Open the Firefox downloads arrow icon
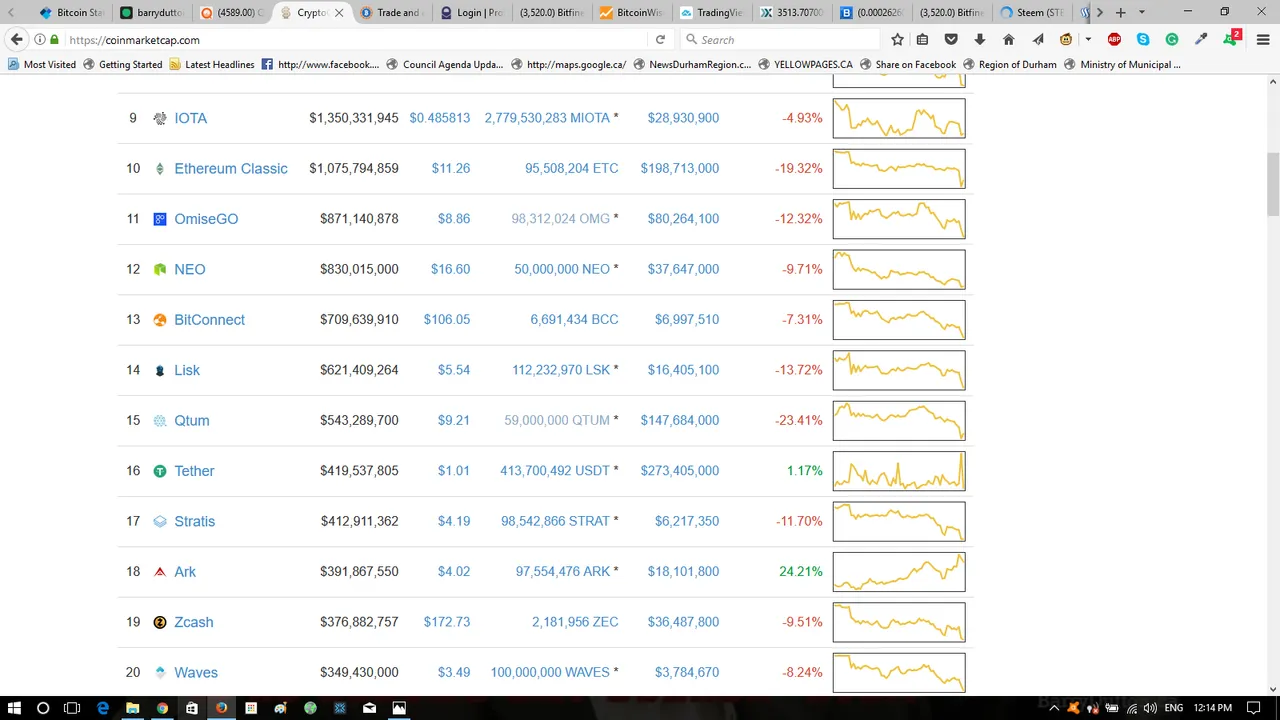This screenshot has height=720, width=1280. pos(980,40)
